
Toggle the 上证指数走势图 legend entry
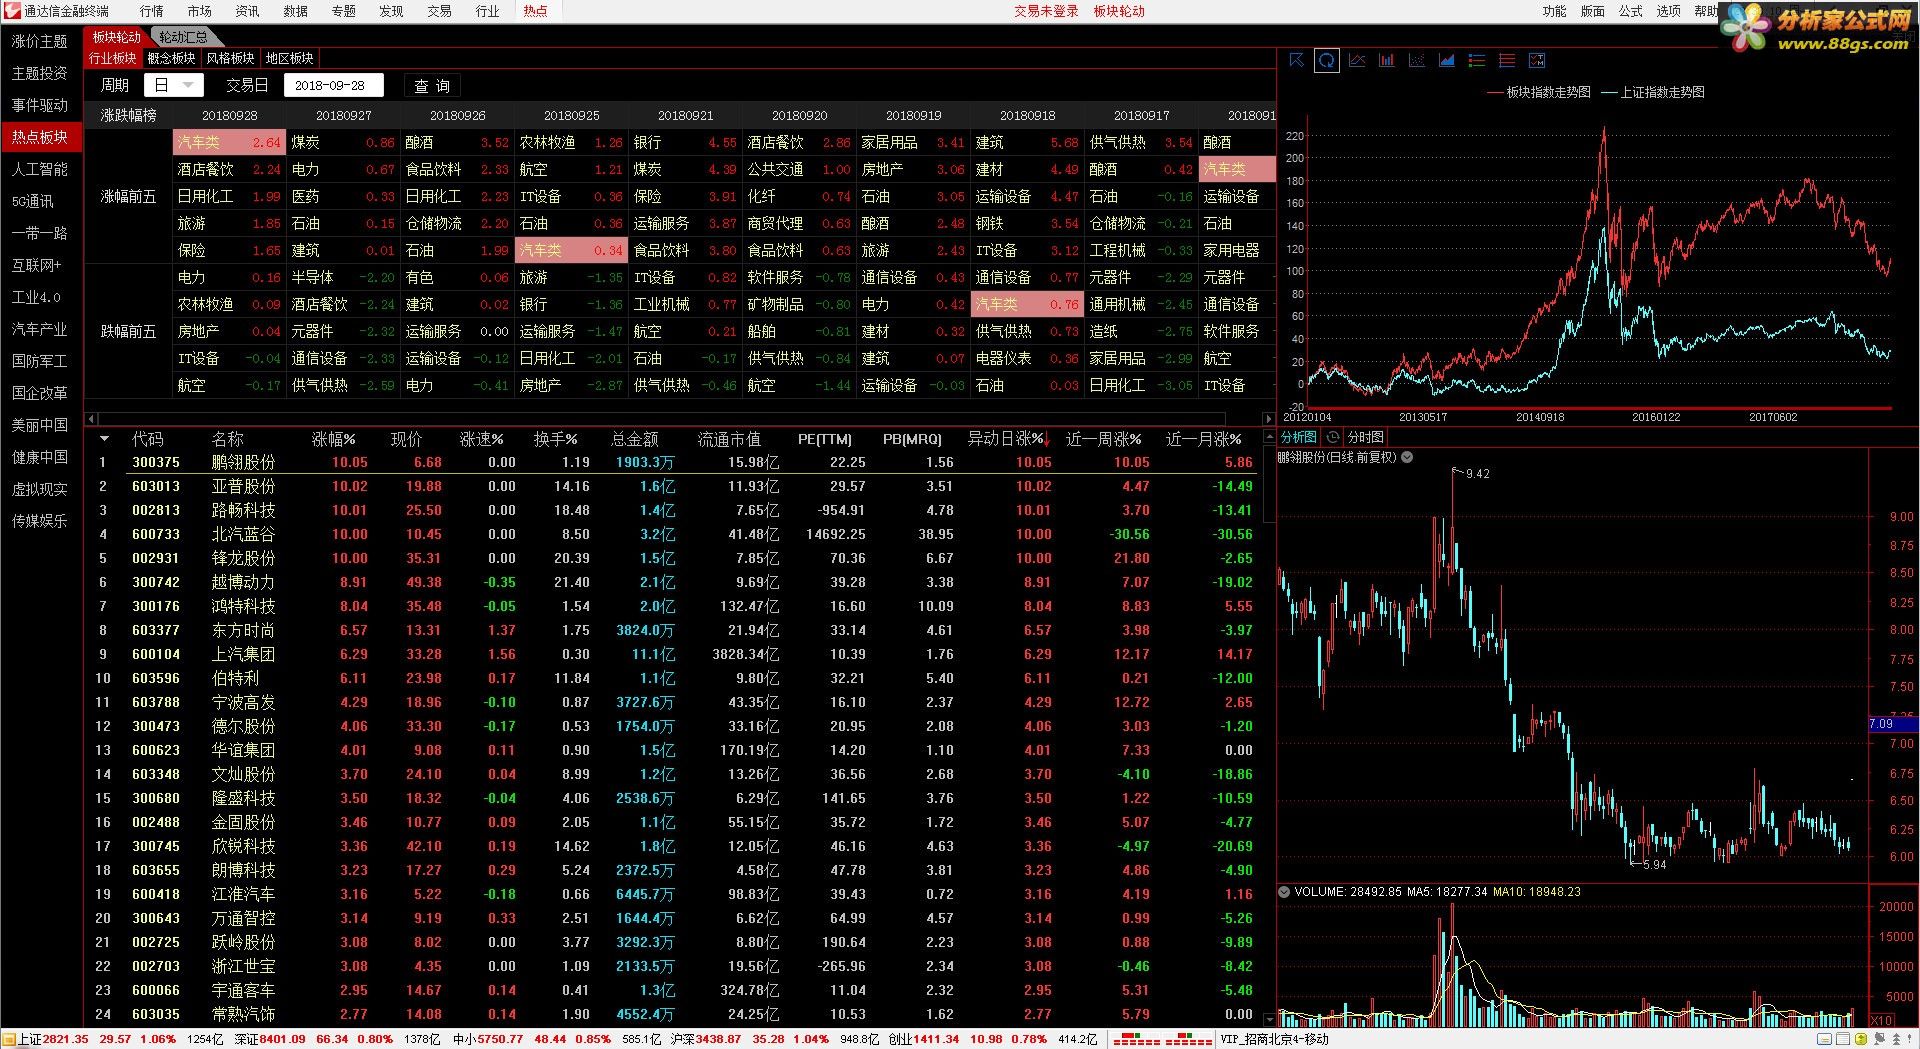(x=1653, y=92)
